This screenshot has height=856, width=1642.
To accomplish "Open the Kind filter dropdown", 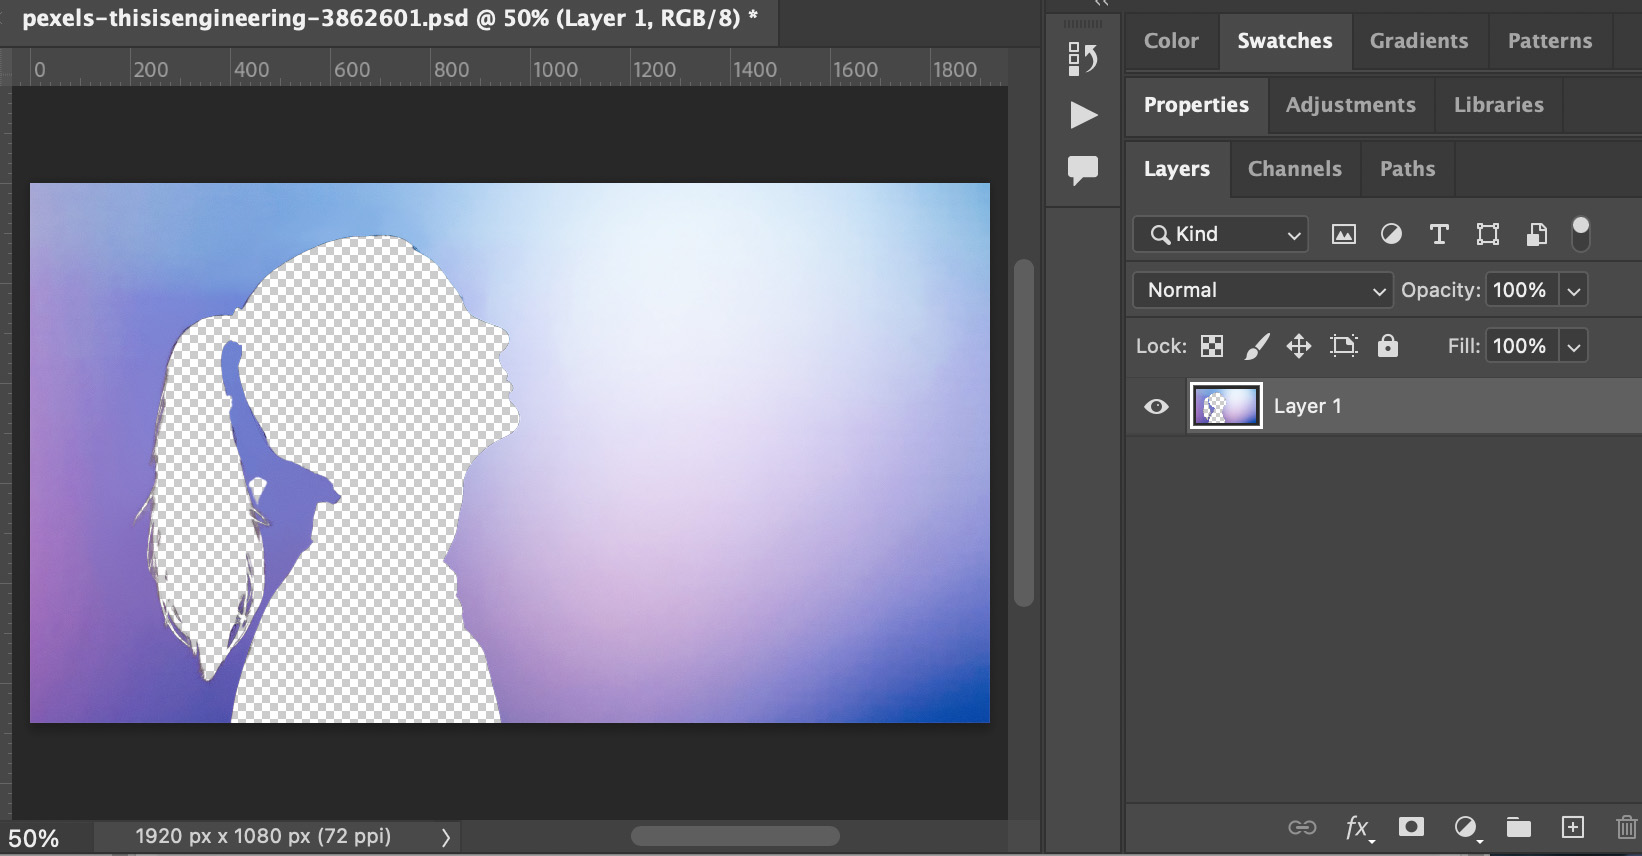I will coord(1220,234).
